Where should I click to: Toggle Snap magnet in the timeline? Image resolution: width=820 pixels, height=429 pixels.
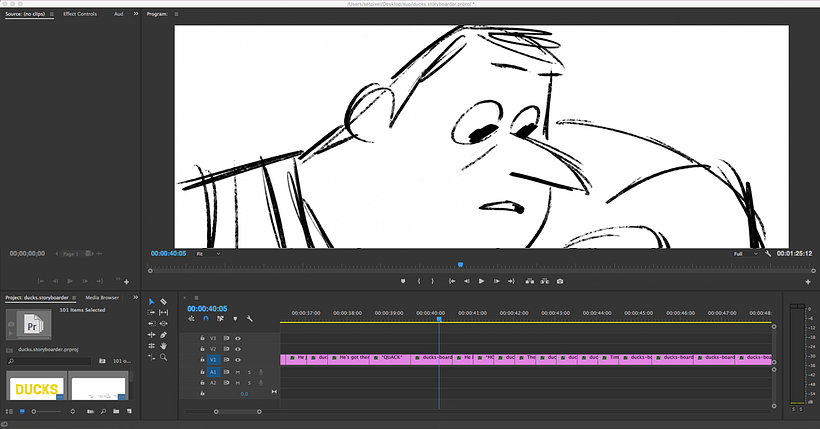[x=205, y=319]
